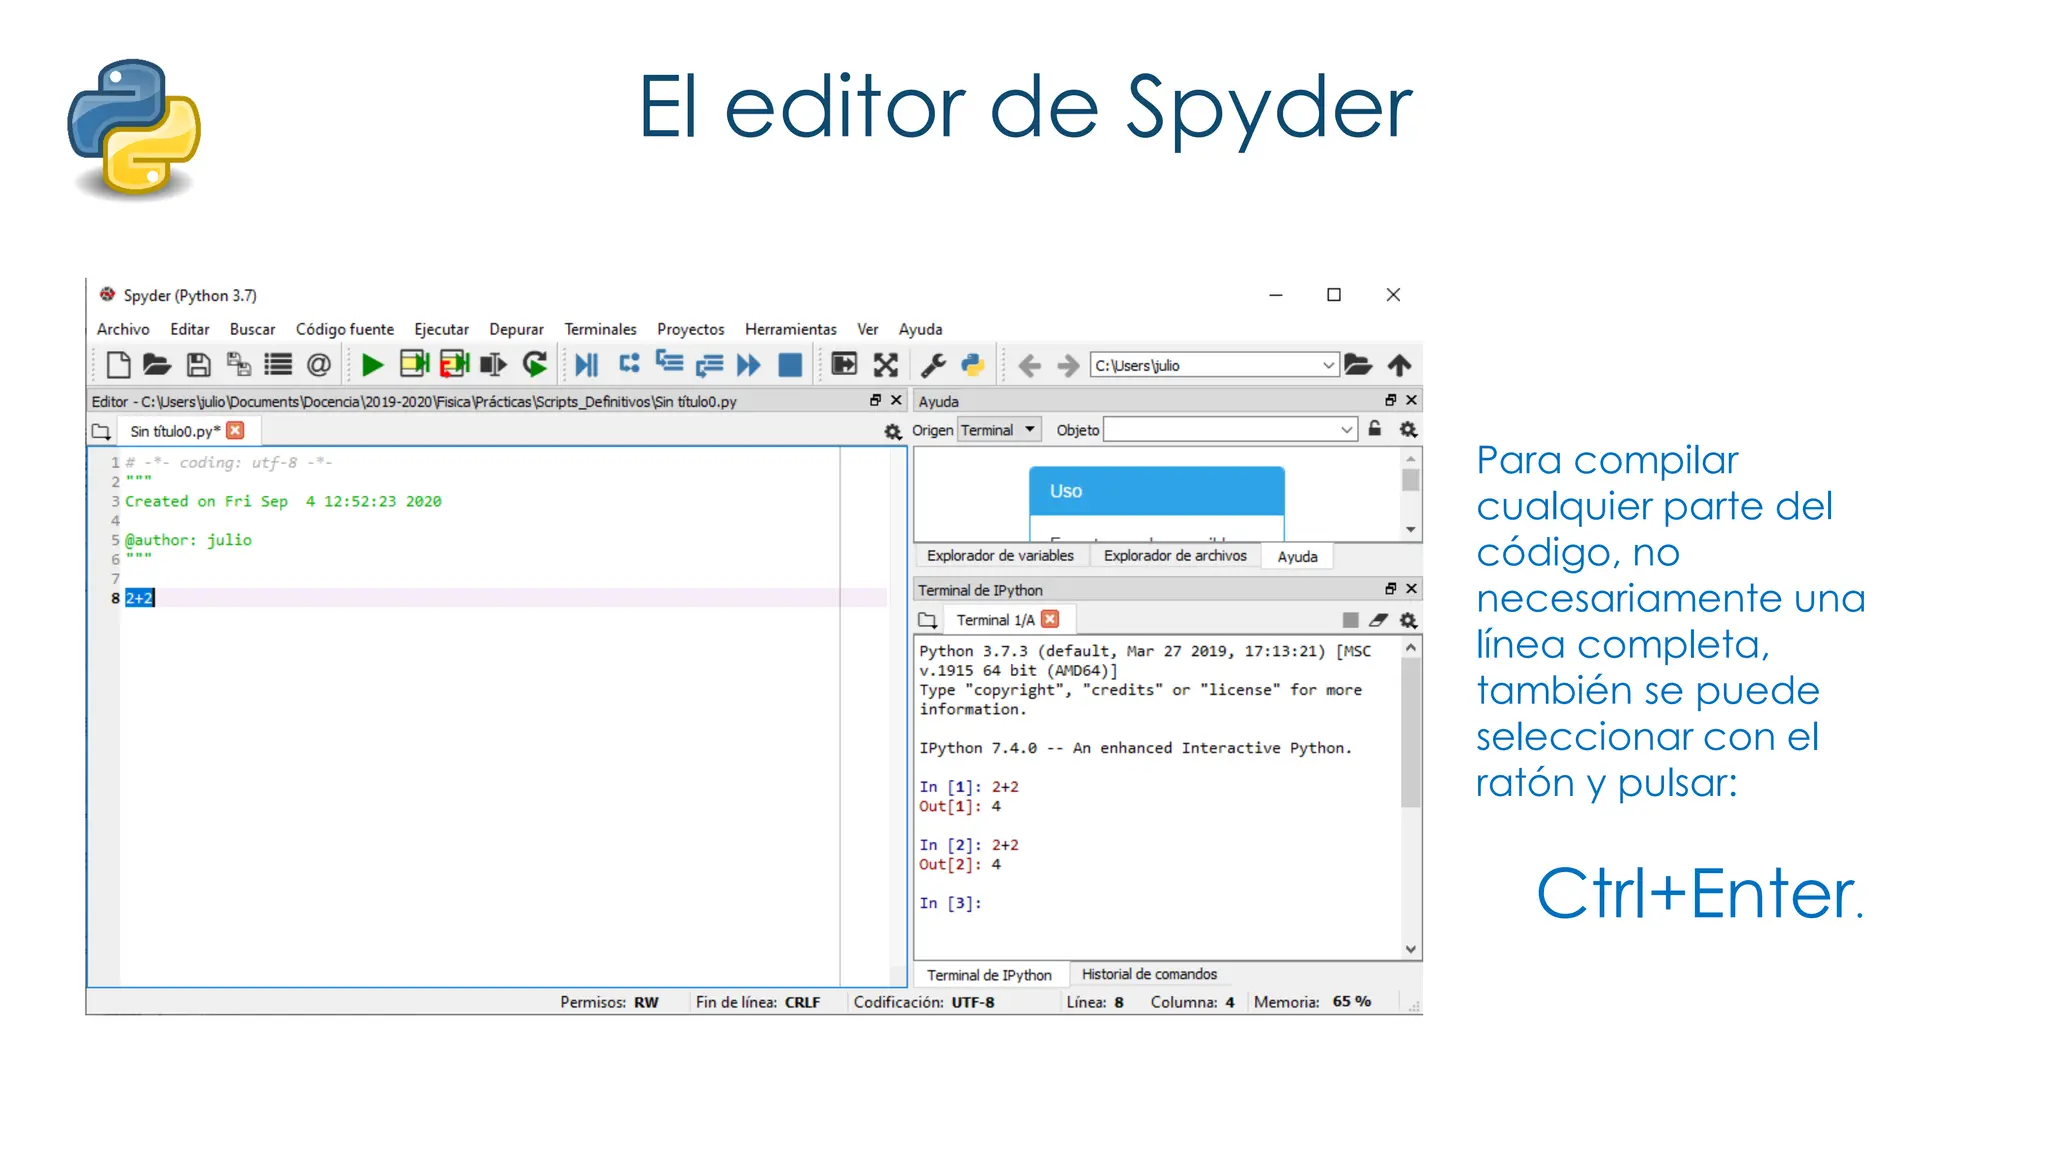Open the PYTHONPATH manager icon
Viewport: 2048px width, 1152px height.
[x=972, y=365]
